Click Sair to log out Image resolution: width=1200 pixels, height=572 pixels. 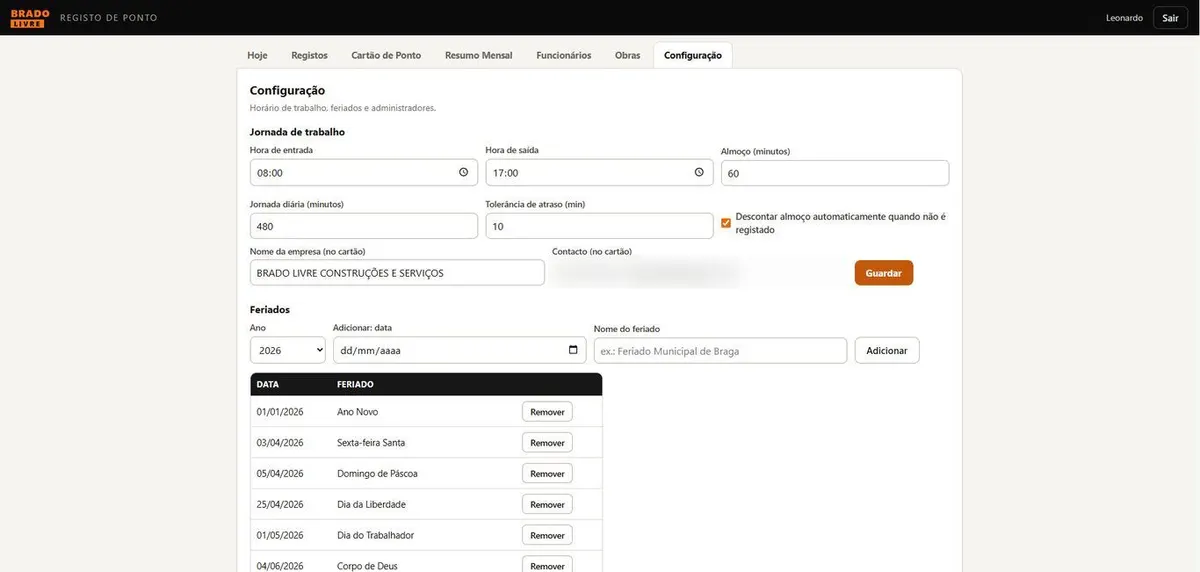(1170, 18)
